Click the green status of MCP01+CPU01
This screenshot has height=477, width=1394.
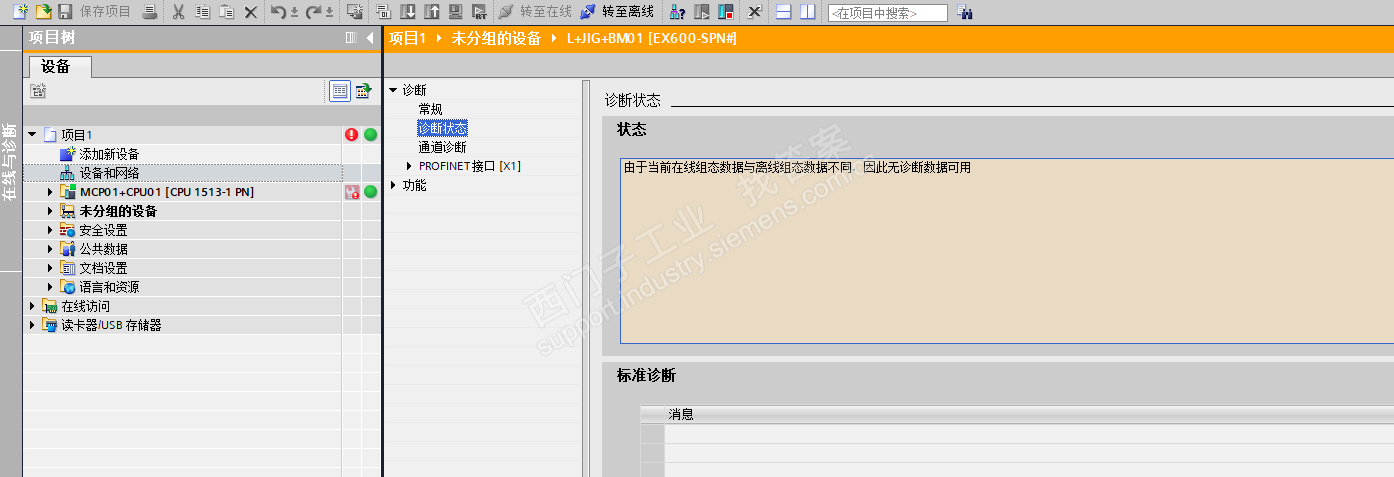pos(370,192)
